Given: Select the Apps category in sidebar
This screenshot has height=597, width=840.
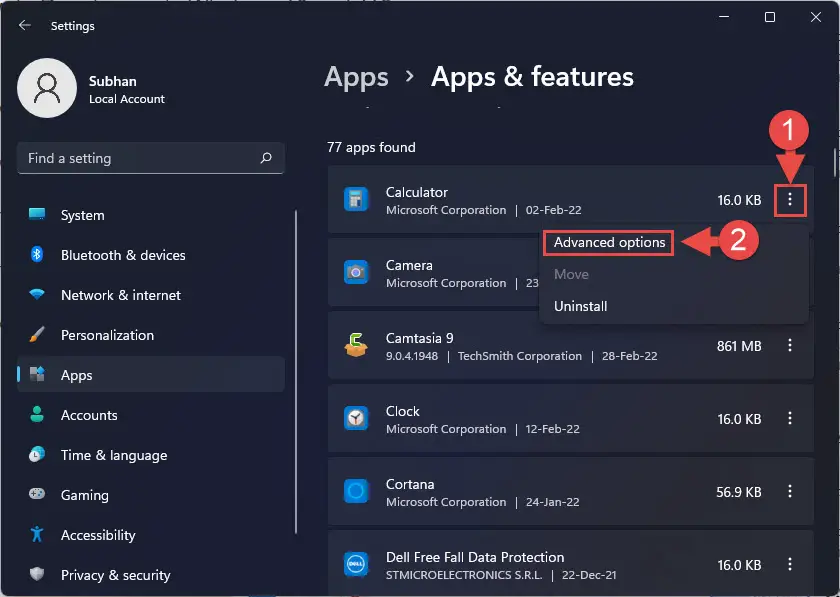Looking at the screenshot, I should (x=151, y=375).
